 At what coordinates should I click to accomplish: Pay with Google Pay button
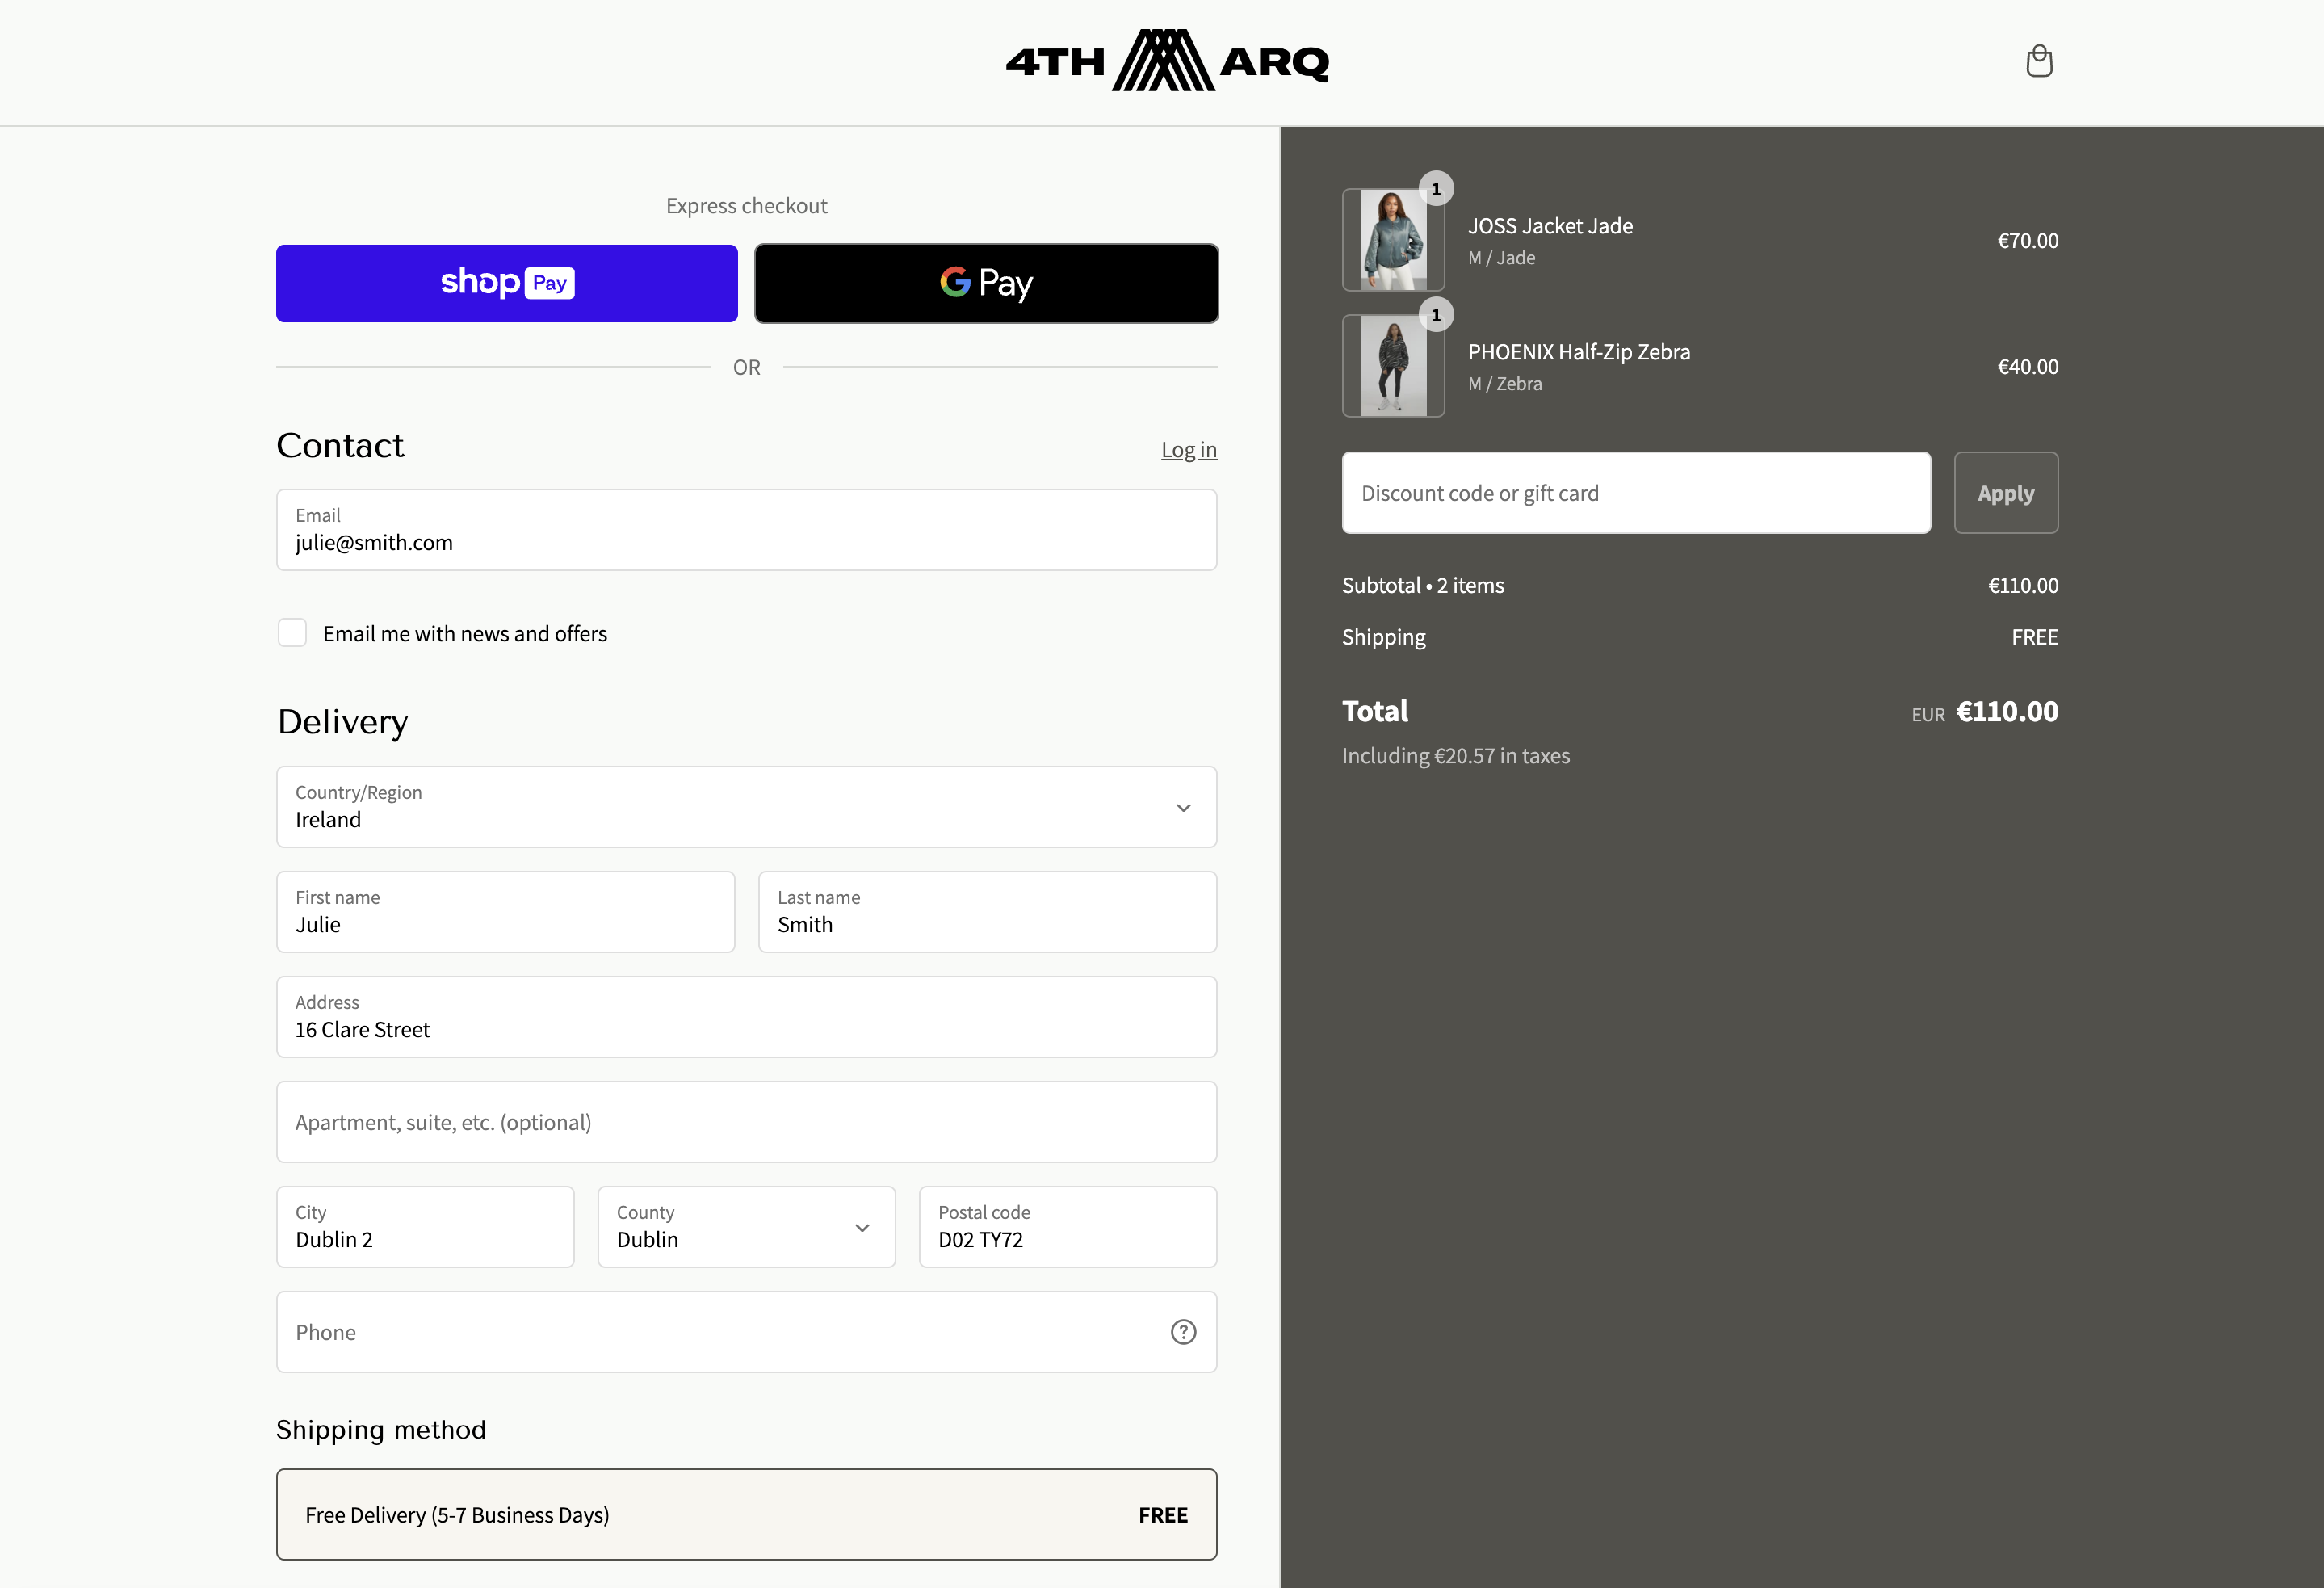click(x=986, y=283)
